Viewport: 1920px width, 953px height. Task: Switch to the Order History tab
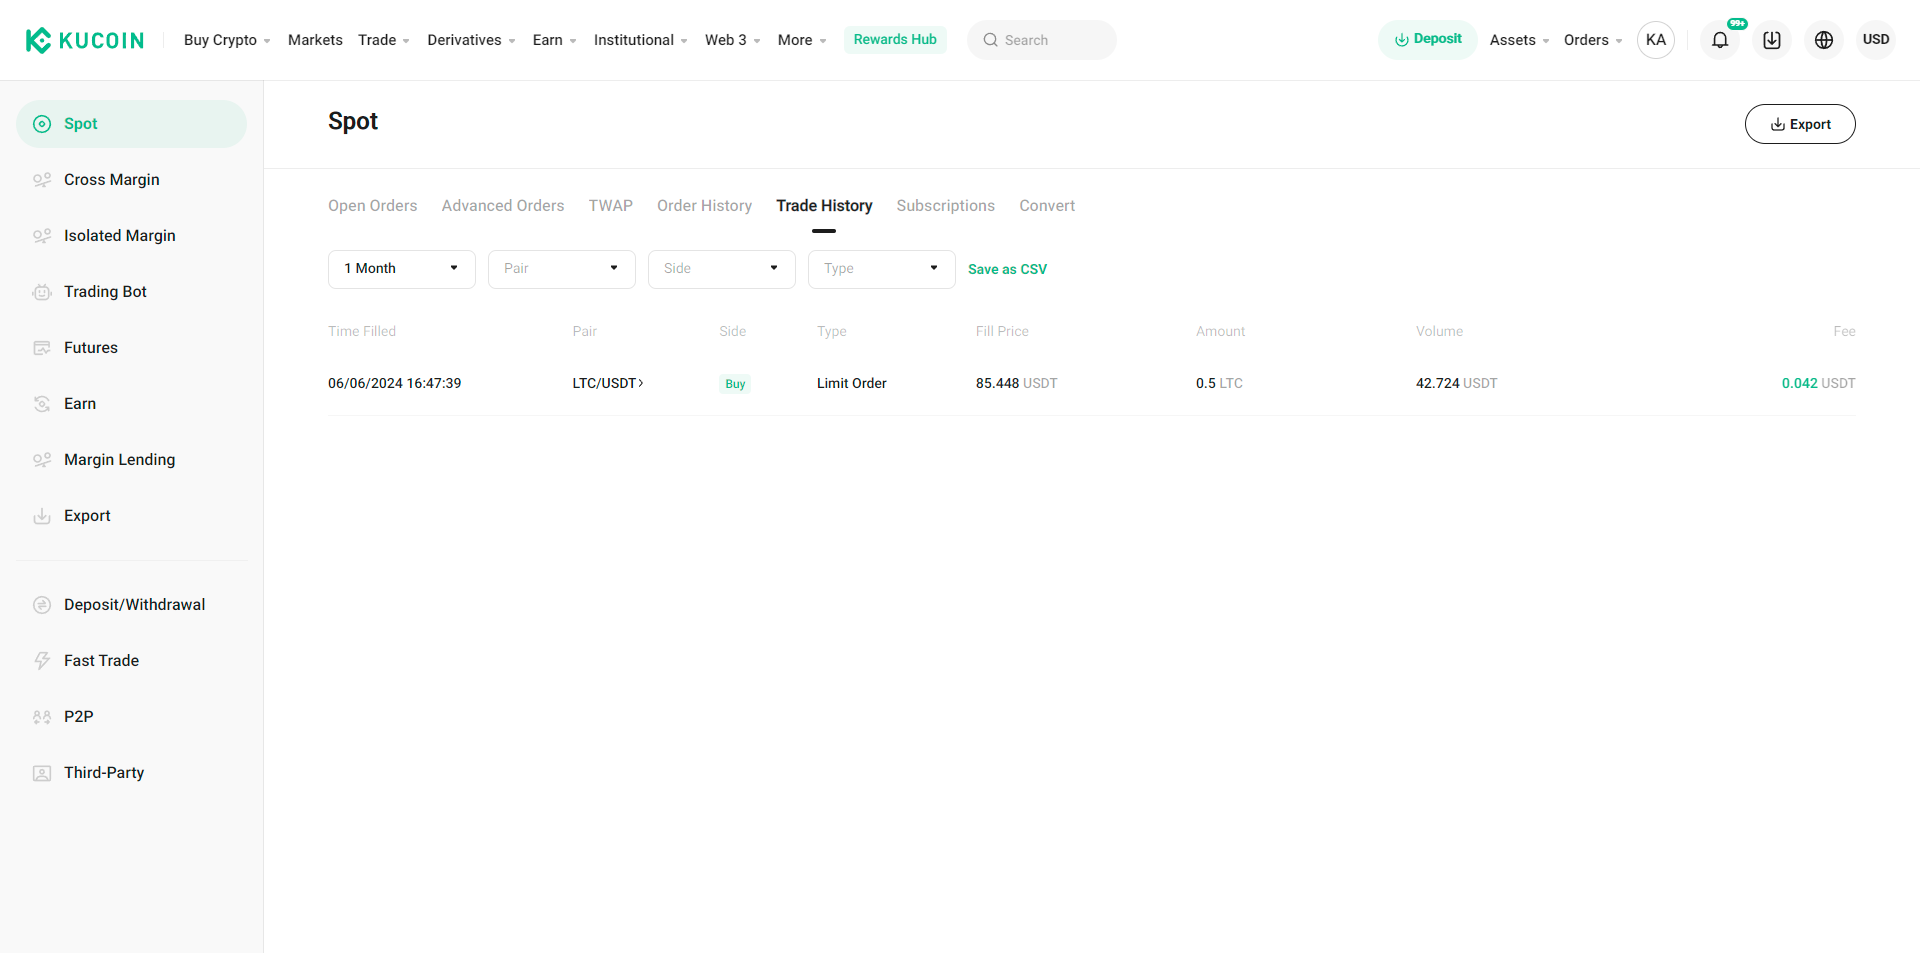point(704,205)
